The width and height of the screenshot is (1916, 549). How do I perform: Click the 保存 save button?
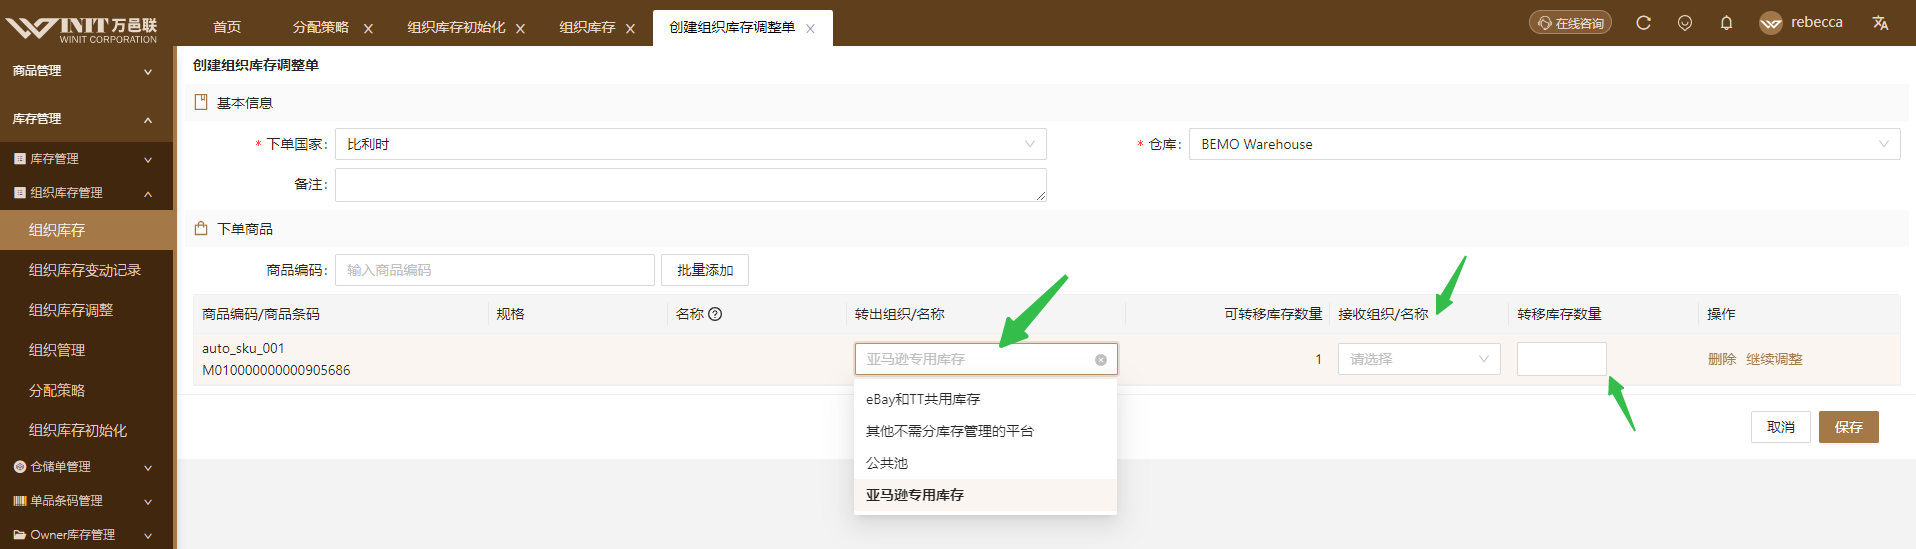pos(1849,427)
